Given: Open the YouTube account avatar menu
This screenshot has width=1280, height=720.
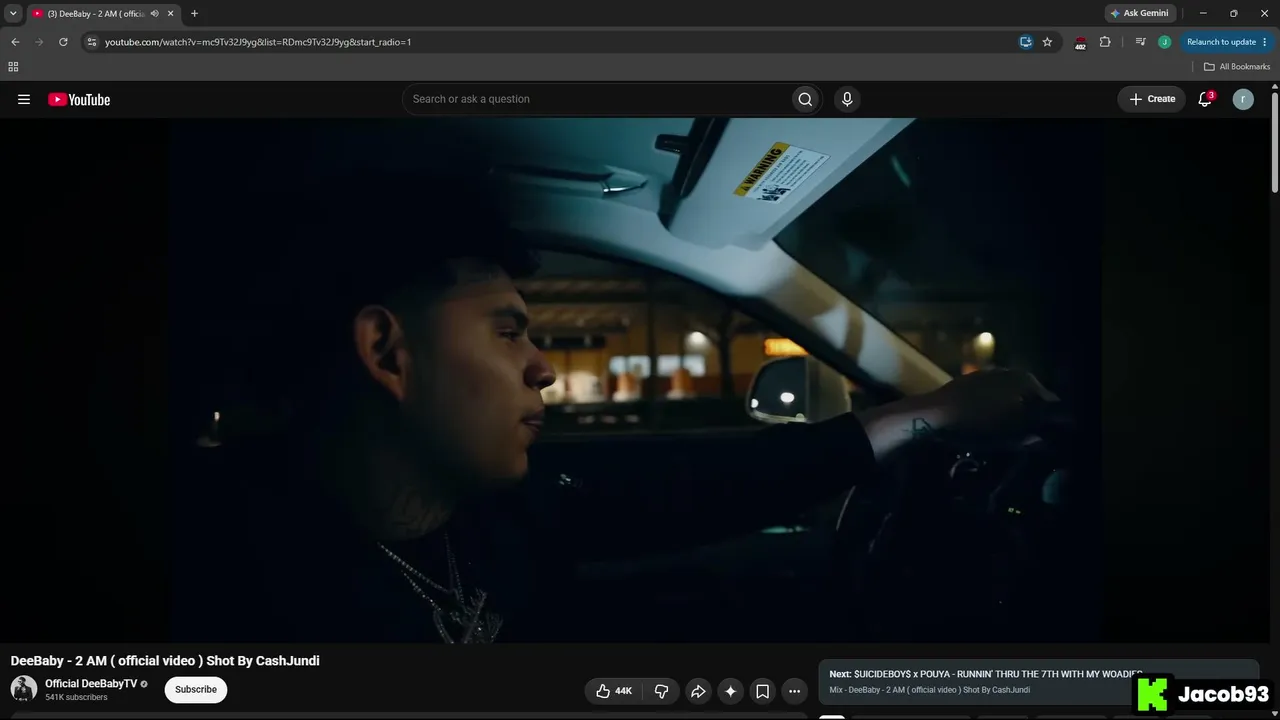Looking at the screenshot, I should coord(1243,99).
